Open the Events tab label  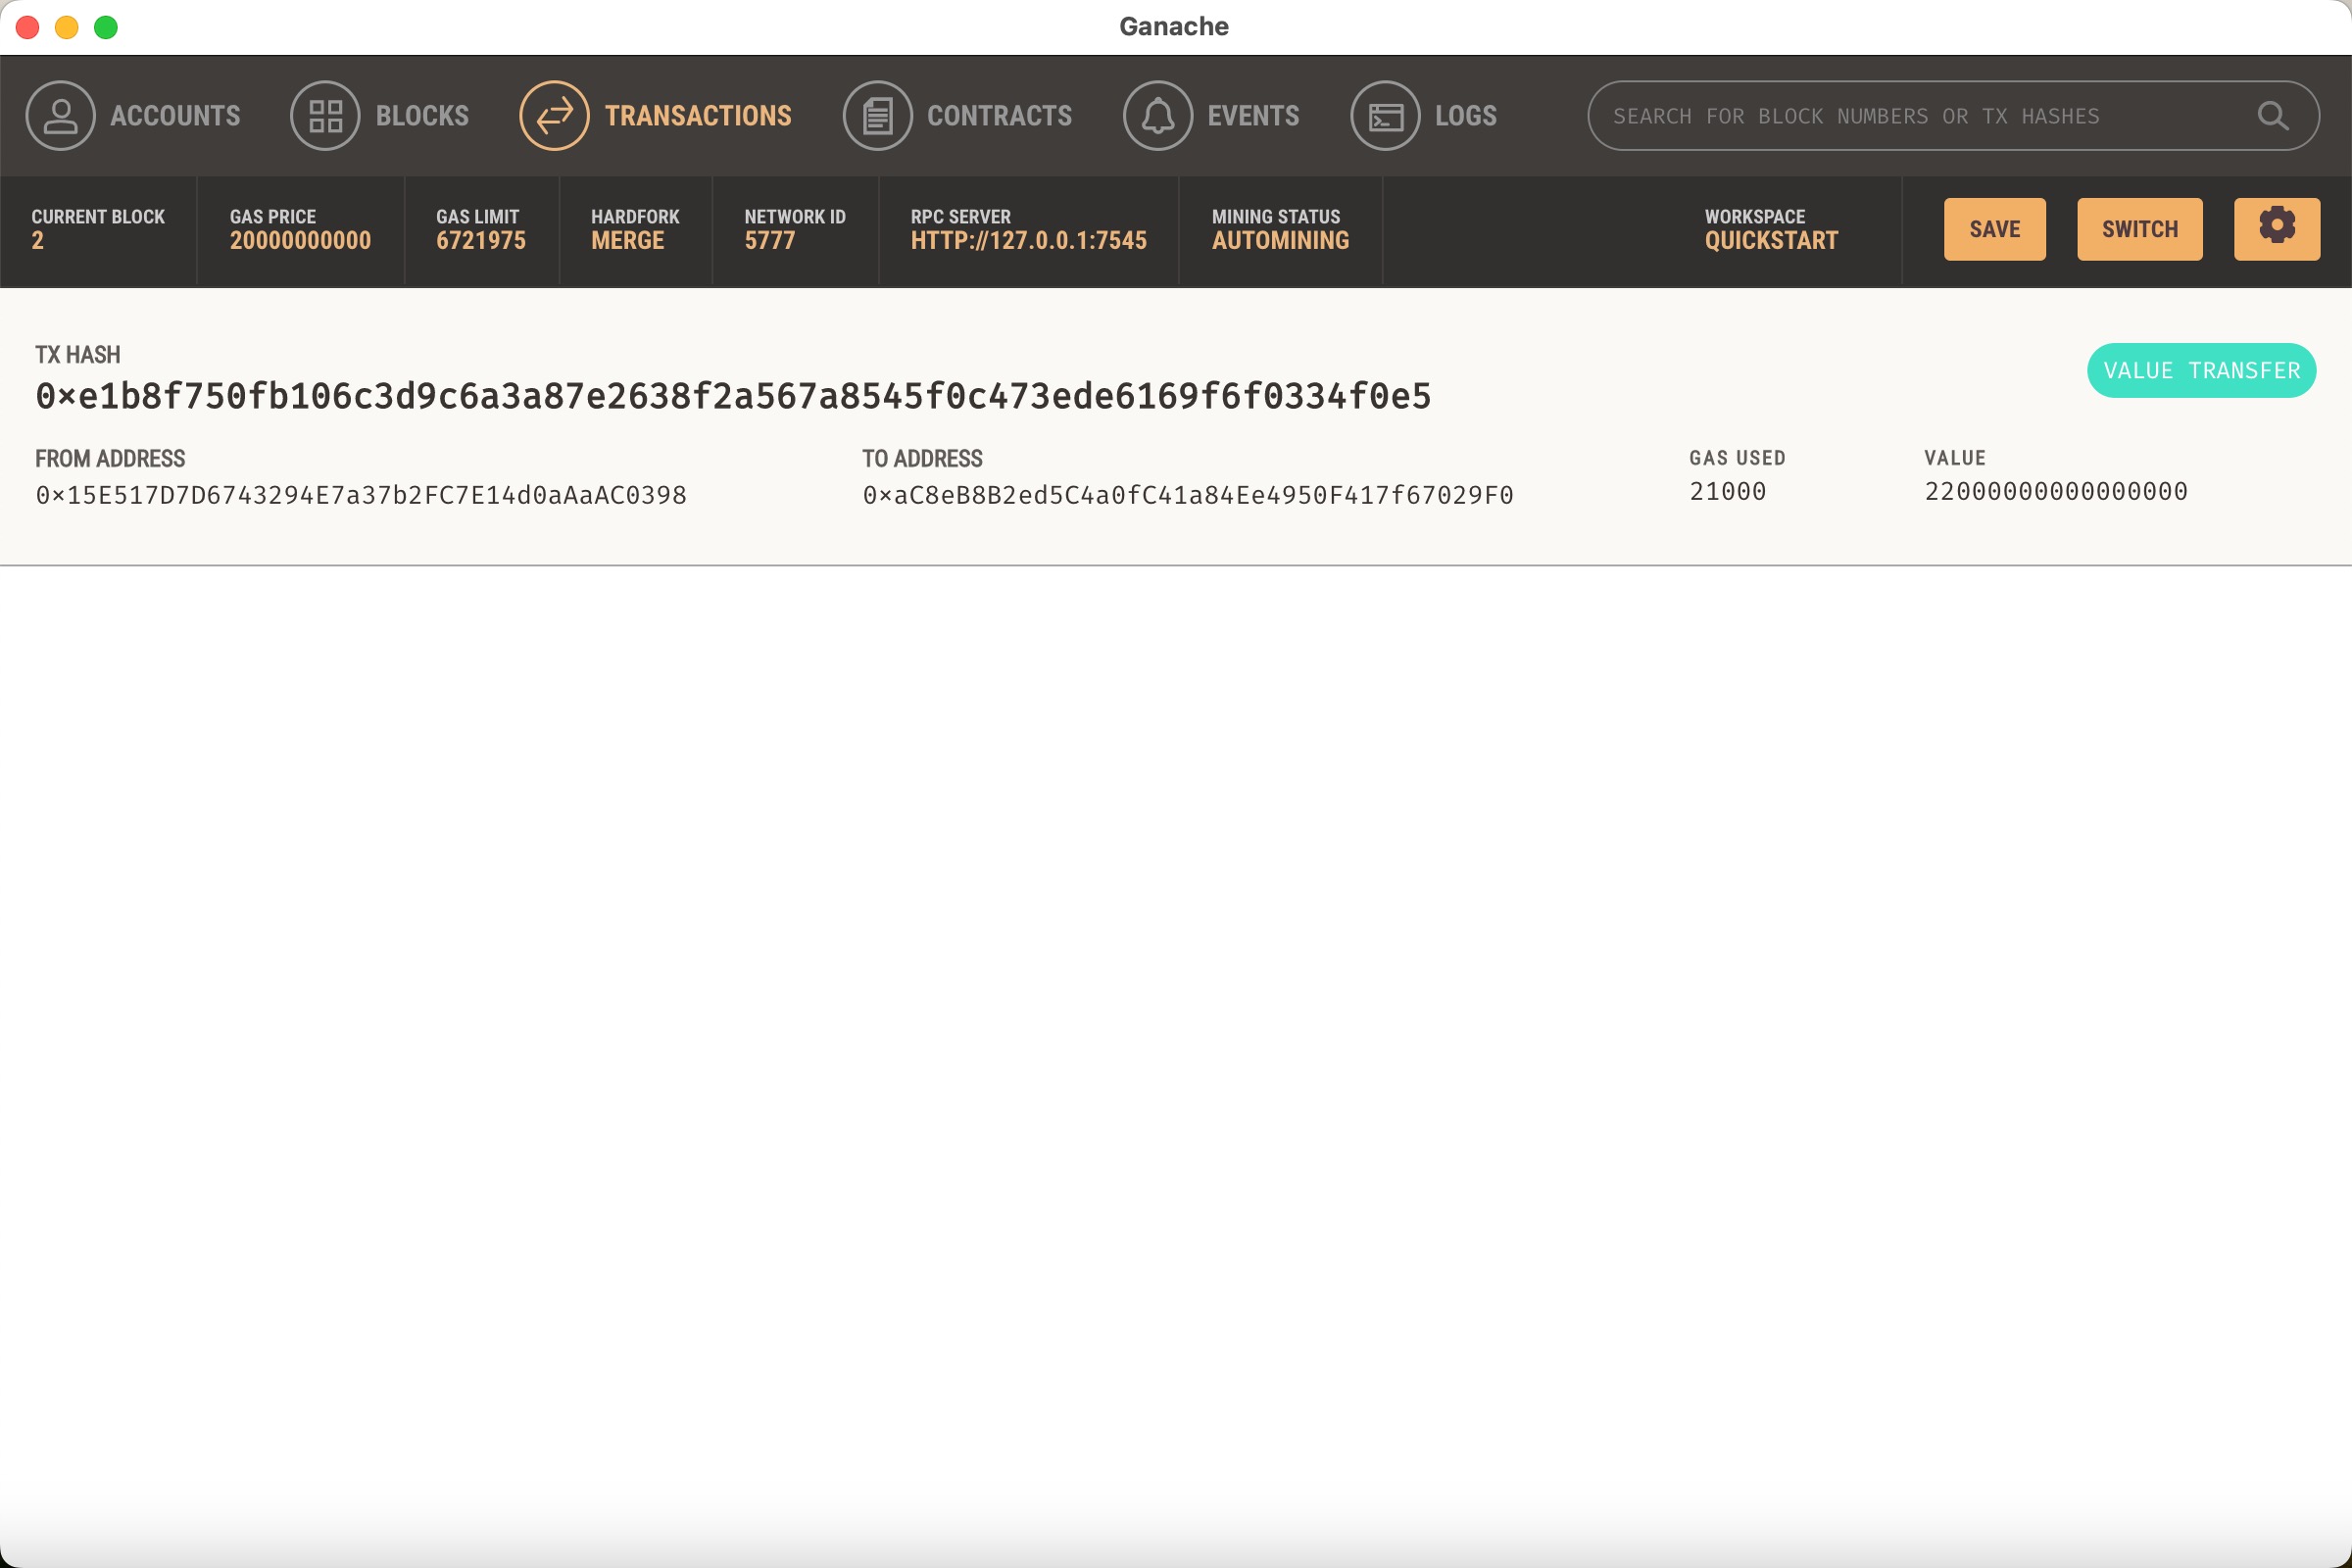click(x=1253, y=116)
